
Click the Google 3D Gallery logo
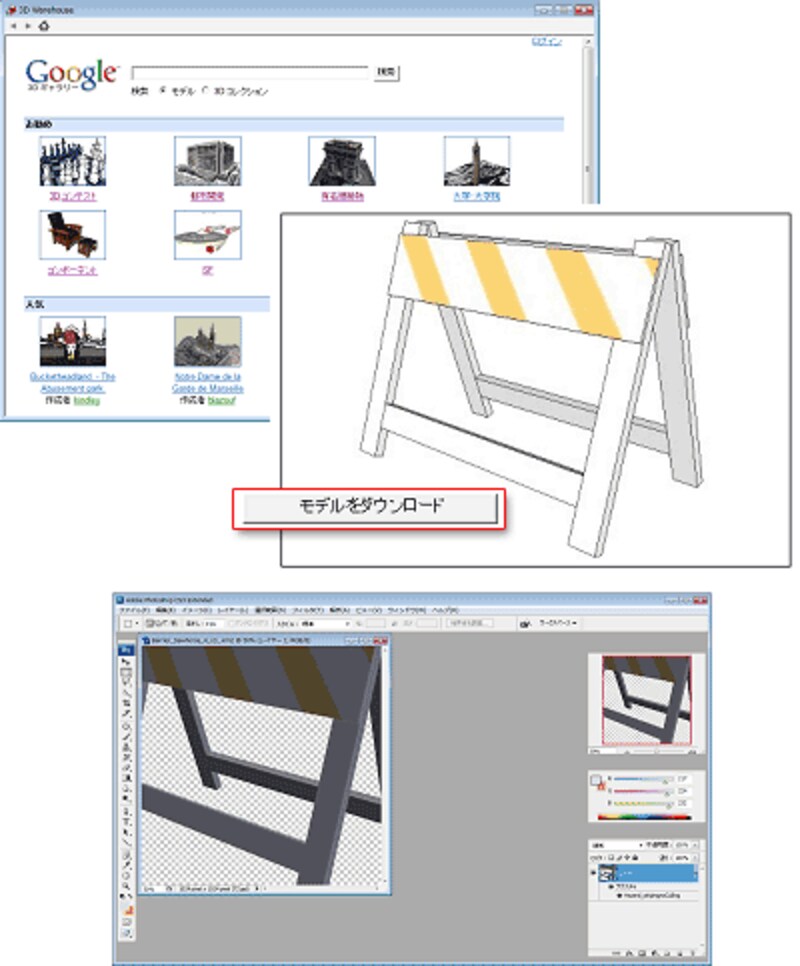pos(71,75)
